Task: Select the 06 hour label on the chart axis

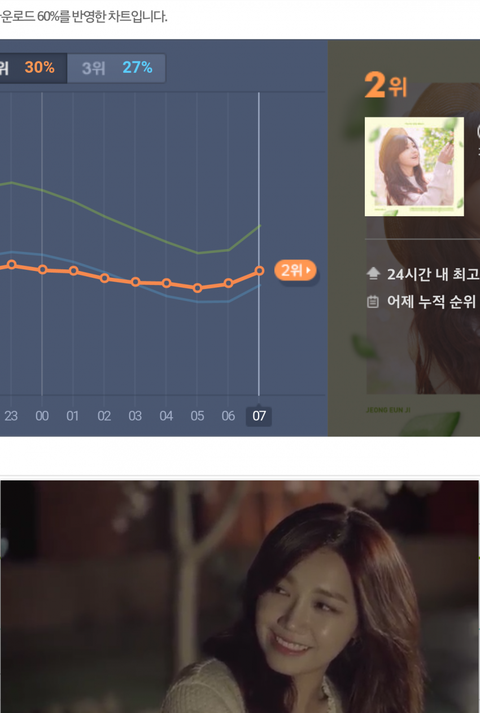Action: coord(228,416)
